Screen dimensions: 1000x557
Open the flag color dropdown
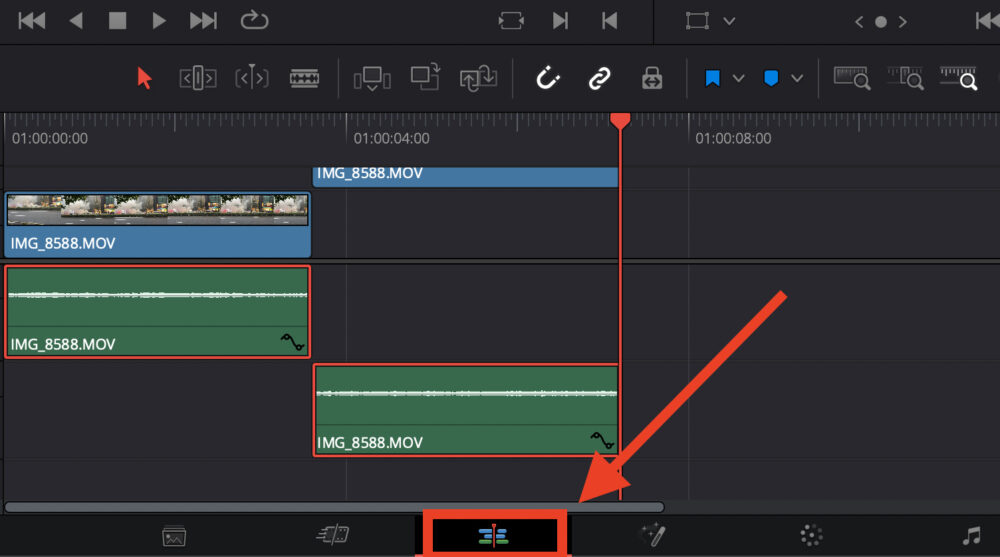point(739,78)
